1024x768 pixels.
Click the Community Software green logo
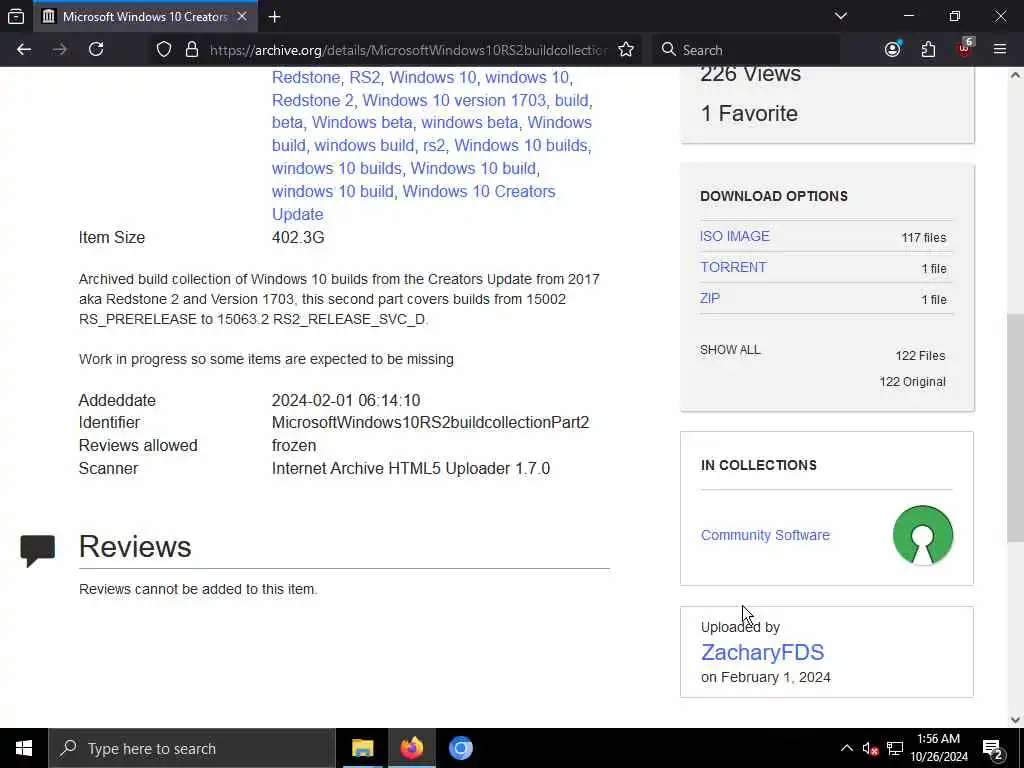click(x=923, y=535)
